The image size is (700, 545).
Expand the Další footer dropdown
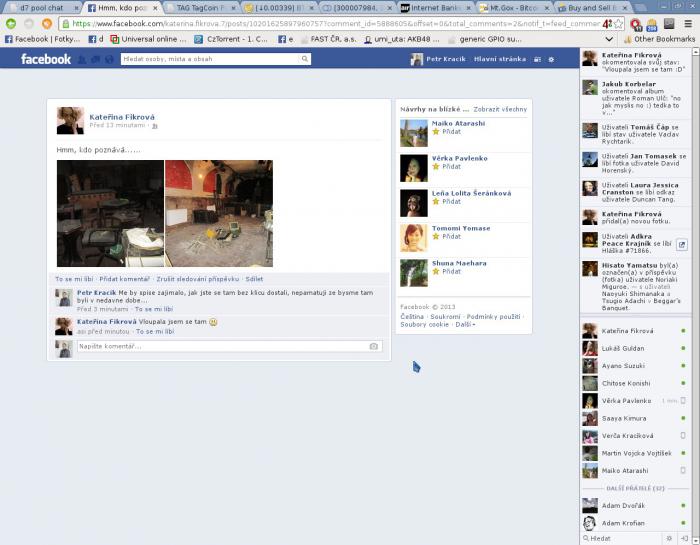tap(465, 325)
